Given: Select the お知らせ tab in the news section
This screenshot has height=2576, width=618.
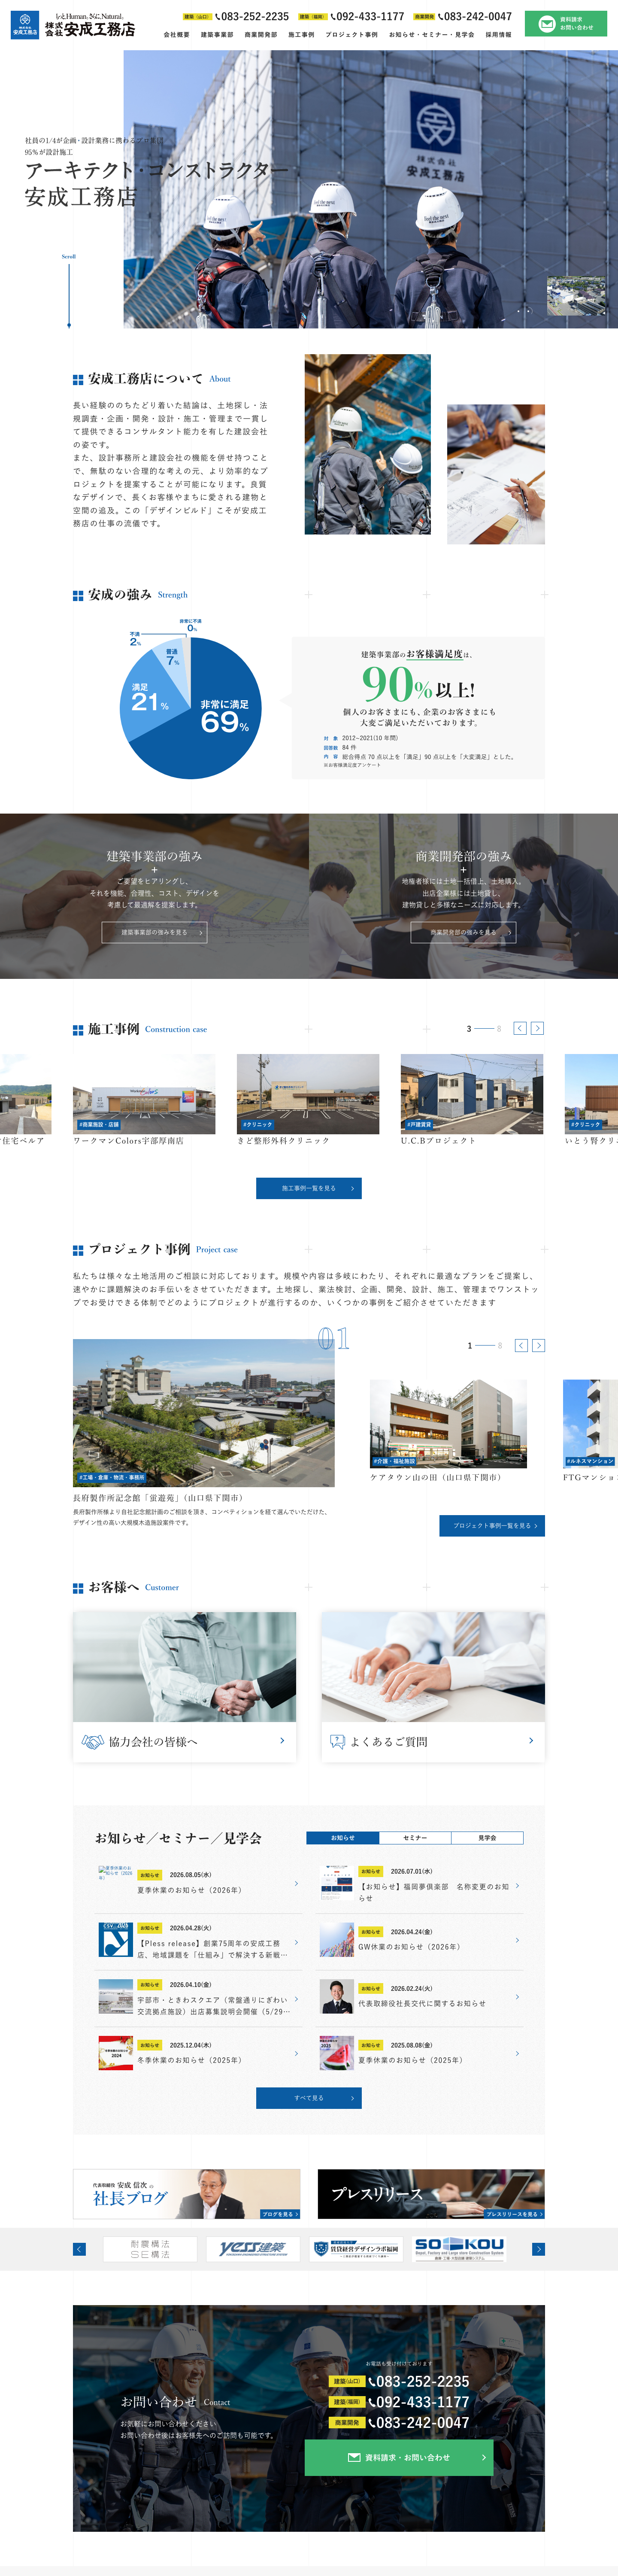Looking at the screenshot, I should pyautogui.click(x=342, y=1838).
